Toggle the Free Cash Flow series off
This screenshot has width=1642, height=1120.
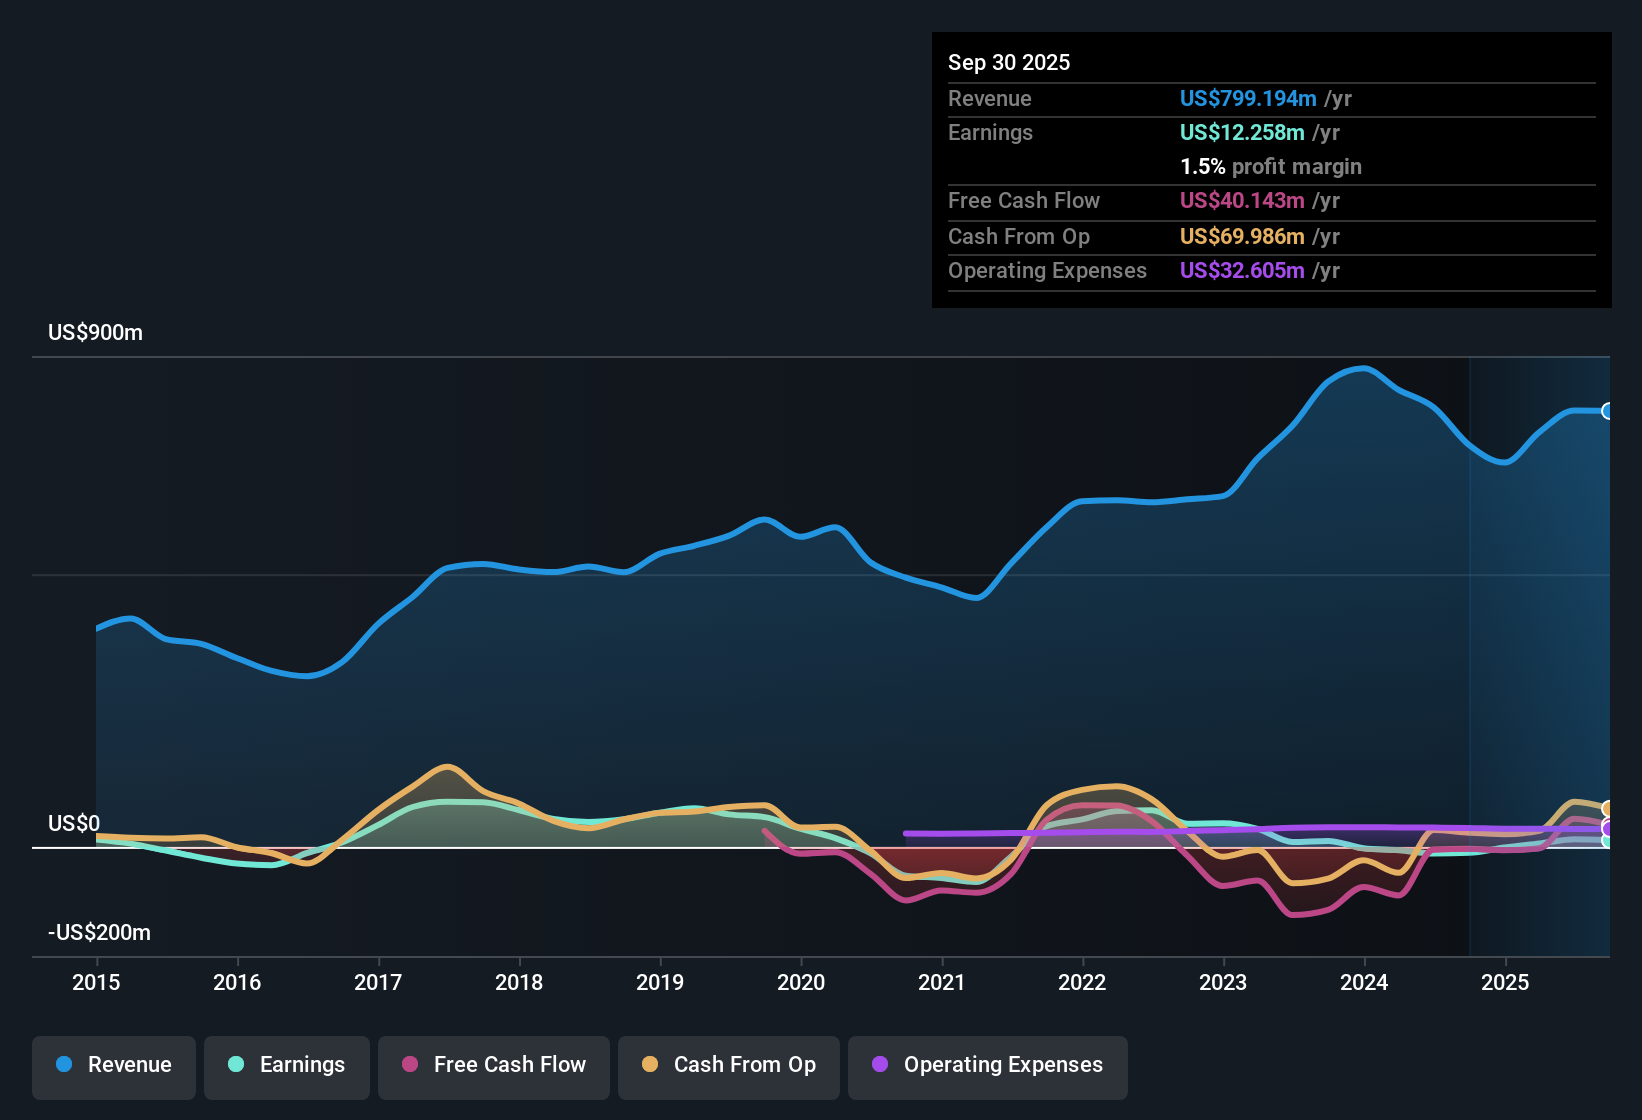(493, 1065)
